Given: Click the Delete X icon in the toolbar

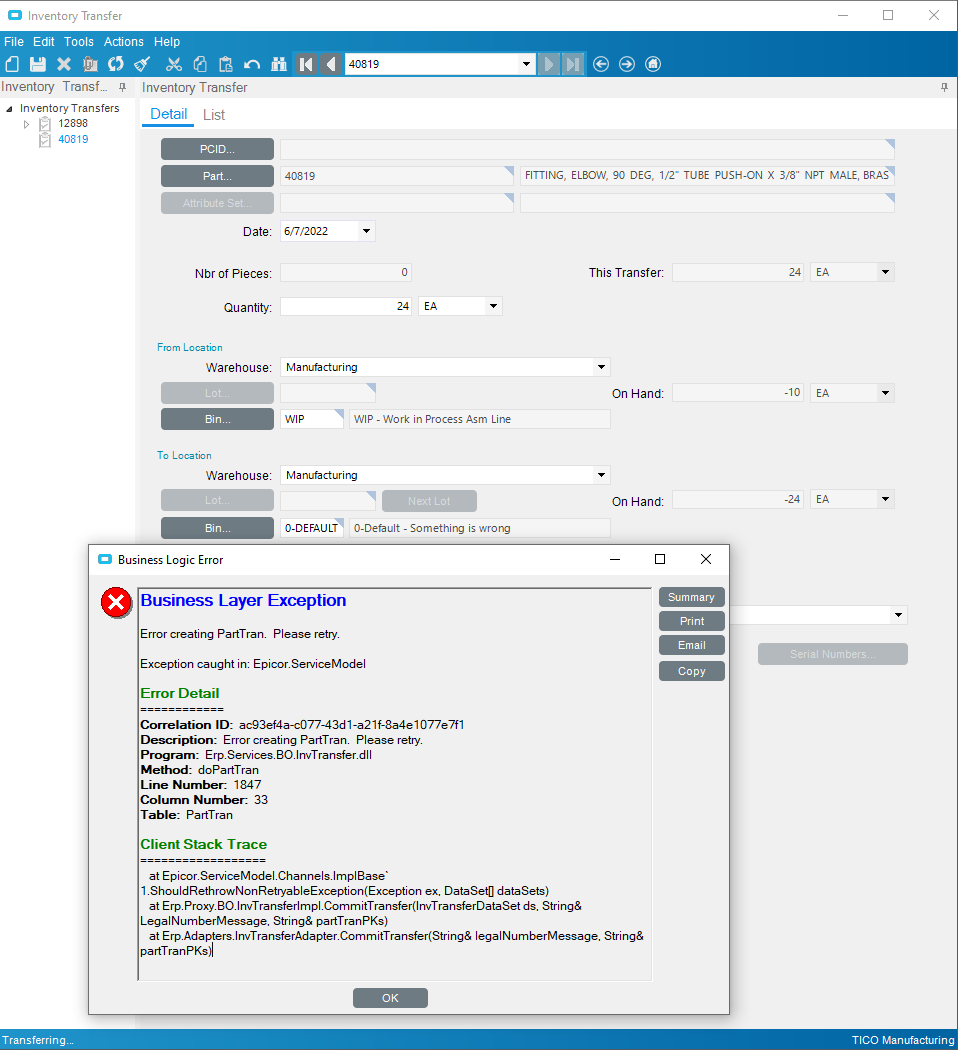Looking at the screenshot, I should pyautogui.click(x=64, y=64).
